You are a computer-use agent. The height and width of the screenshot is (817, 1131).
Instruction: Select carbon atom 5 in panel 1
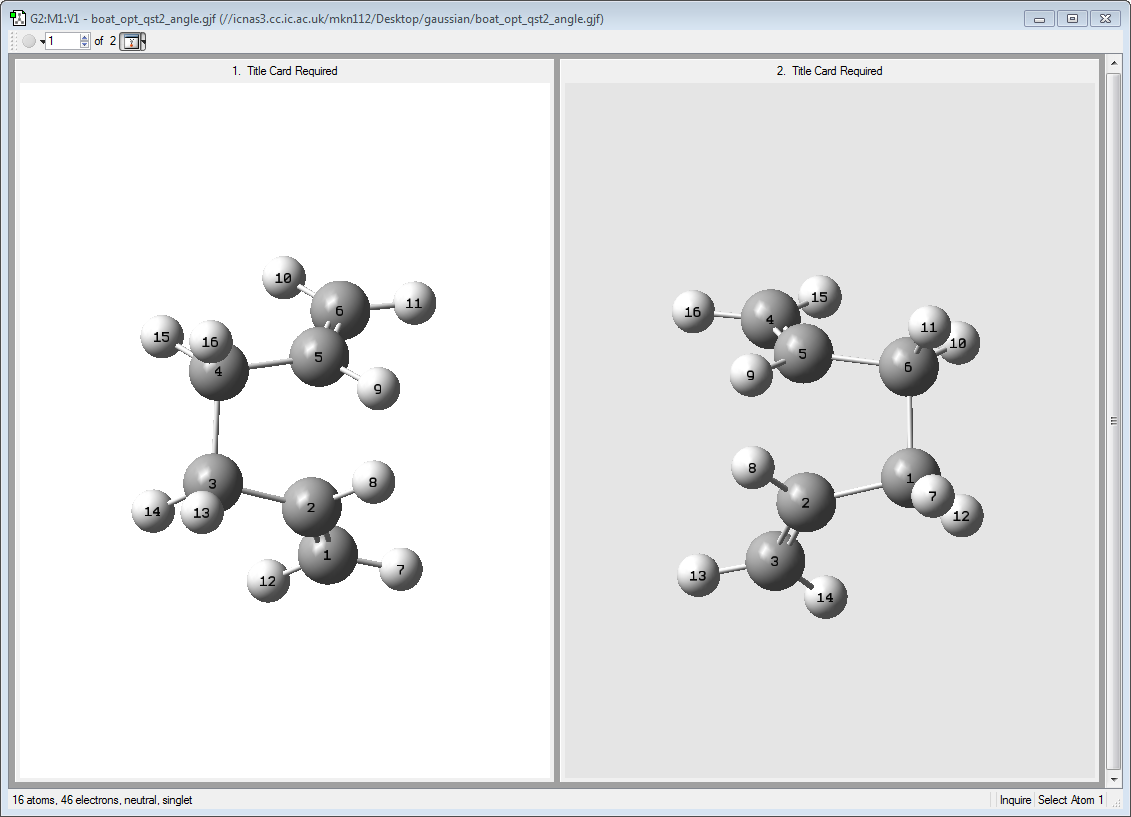pos(318,358)
